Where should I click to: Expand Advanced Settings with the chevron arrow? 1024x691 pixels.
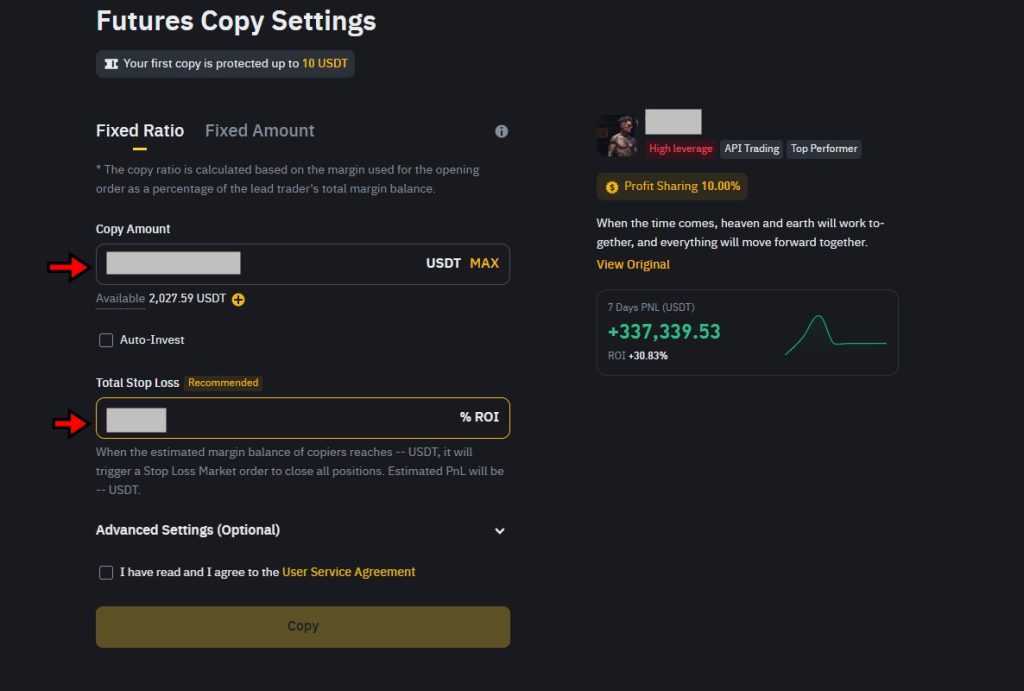pos(500,531)
